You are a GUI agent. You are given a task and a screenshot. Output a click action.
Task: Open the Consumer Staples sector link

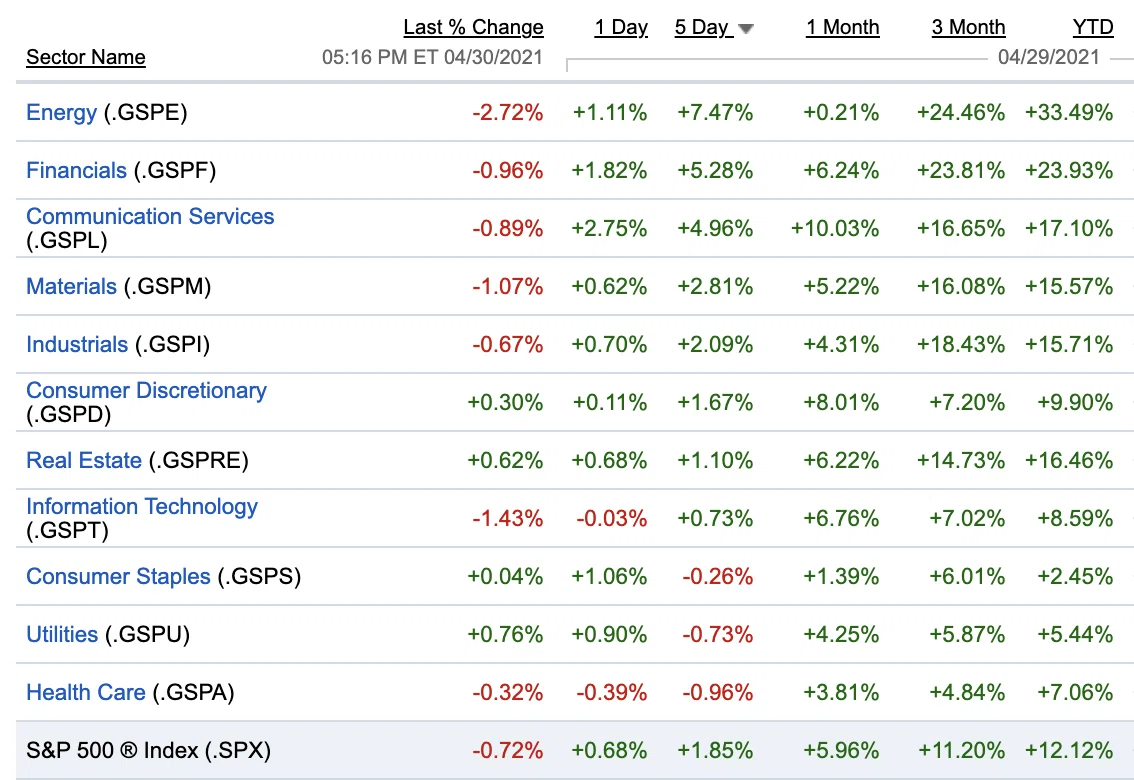(x=118, y=576)
